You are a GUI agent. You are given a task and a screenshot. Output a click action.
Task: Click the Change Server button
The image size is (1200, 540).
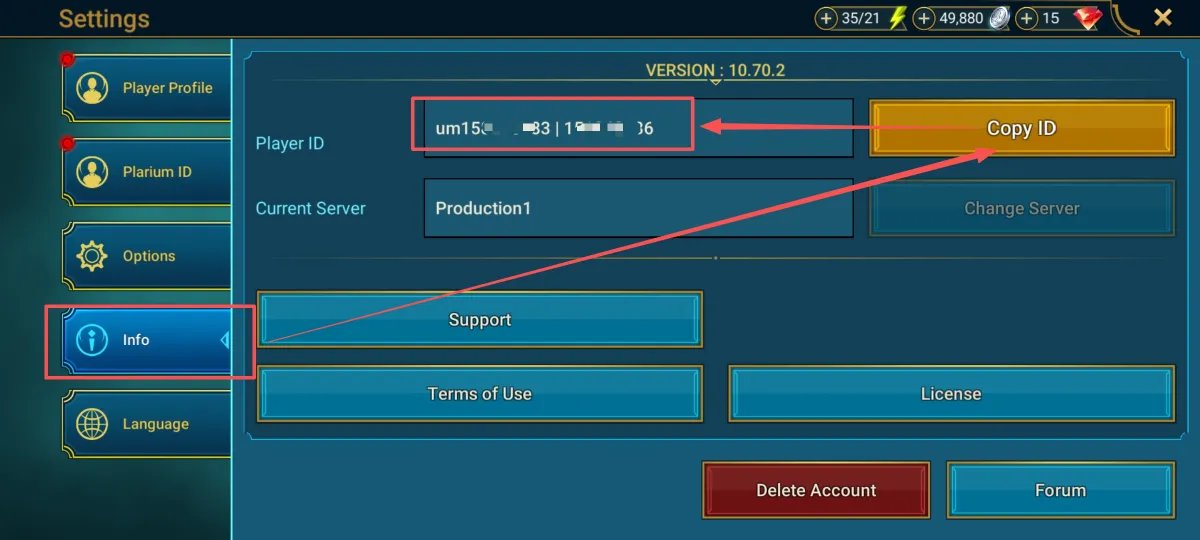coord(1021,209)
